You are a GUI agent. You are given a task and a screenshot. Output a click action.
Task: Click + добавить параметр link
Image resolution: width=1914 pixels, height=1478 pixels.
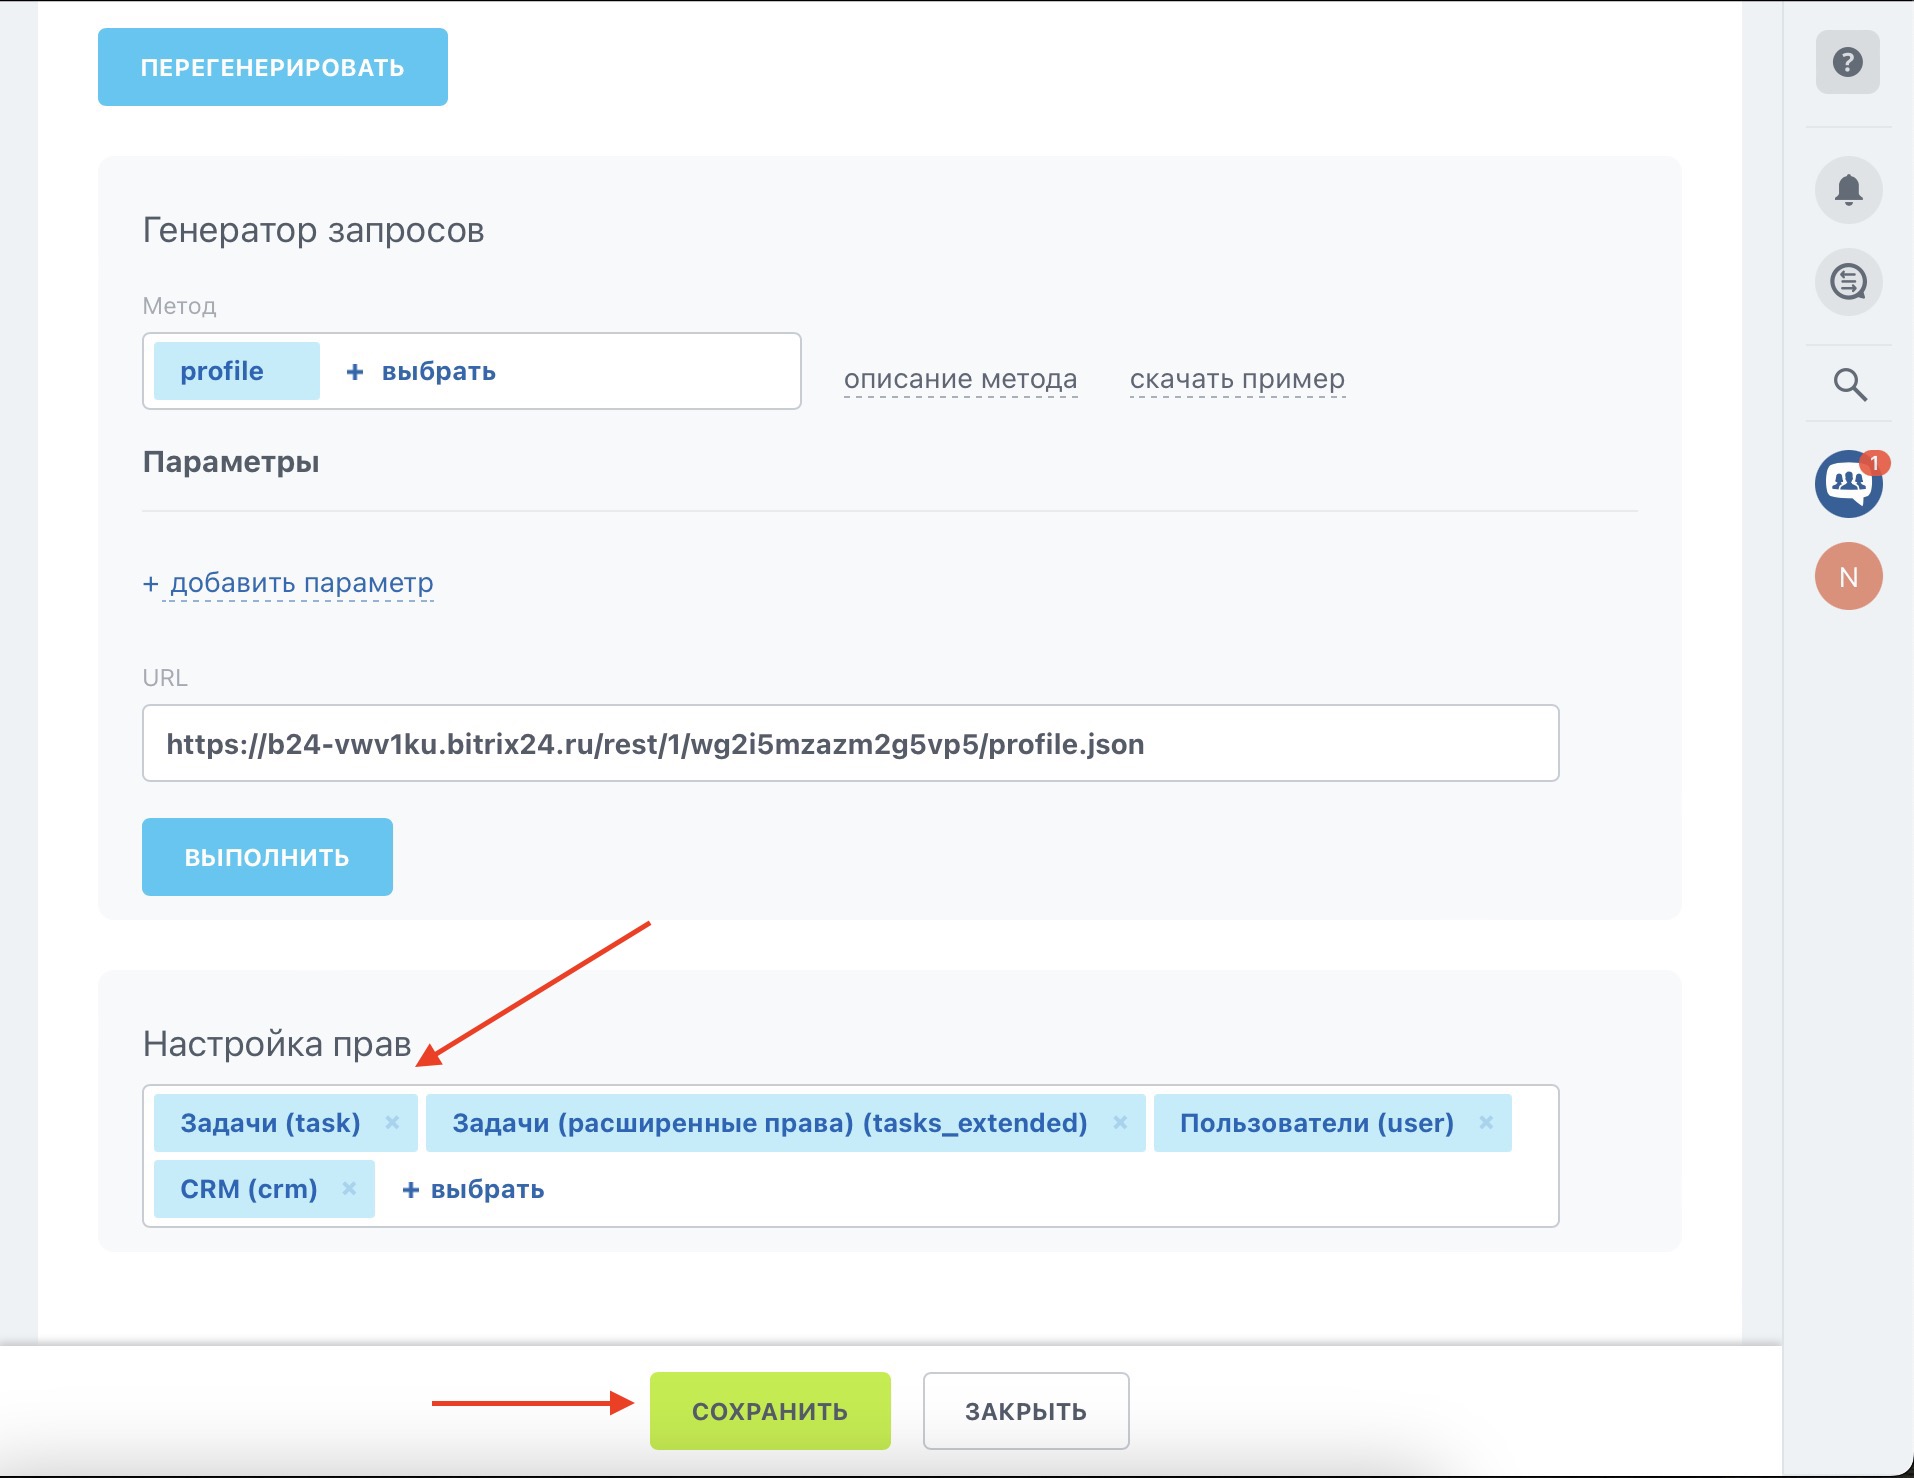[288, 583]
